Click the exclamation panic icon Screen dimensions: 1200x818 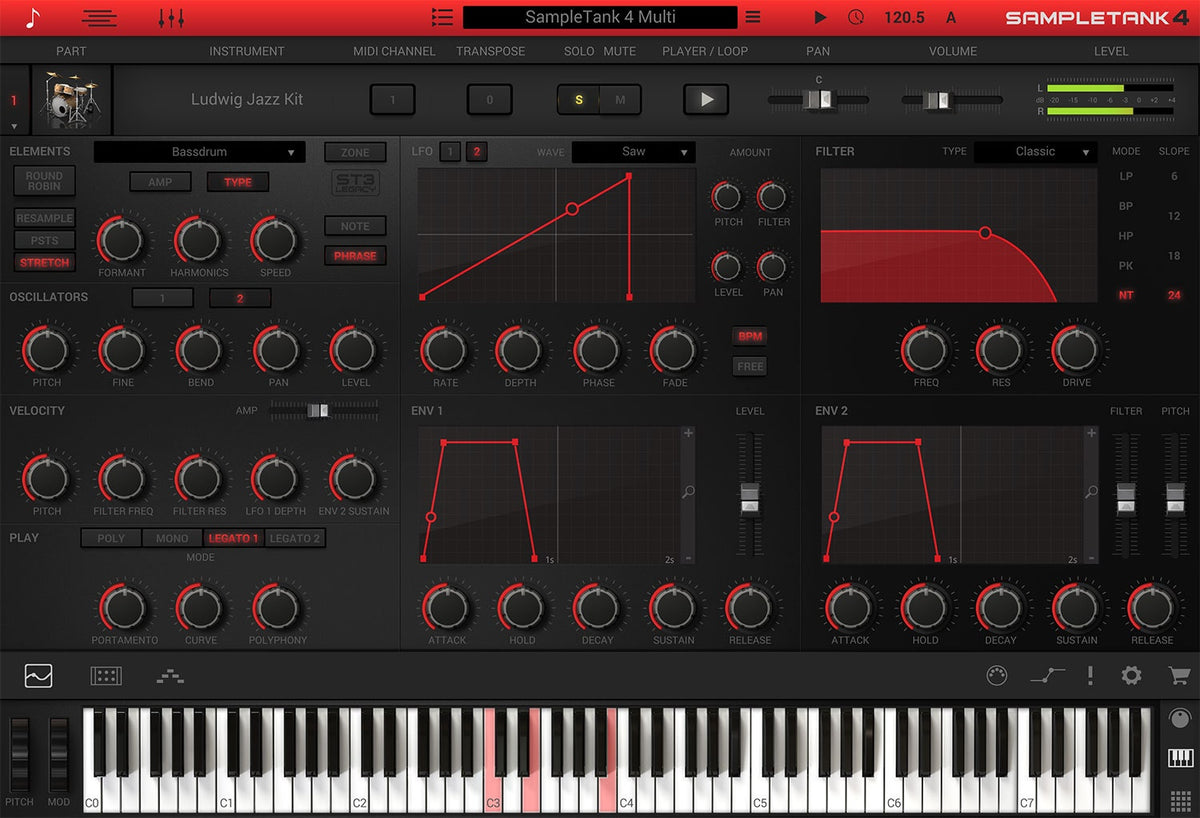[1090, 676]
